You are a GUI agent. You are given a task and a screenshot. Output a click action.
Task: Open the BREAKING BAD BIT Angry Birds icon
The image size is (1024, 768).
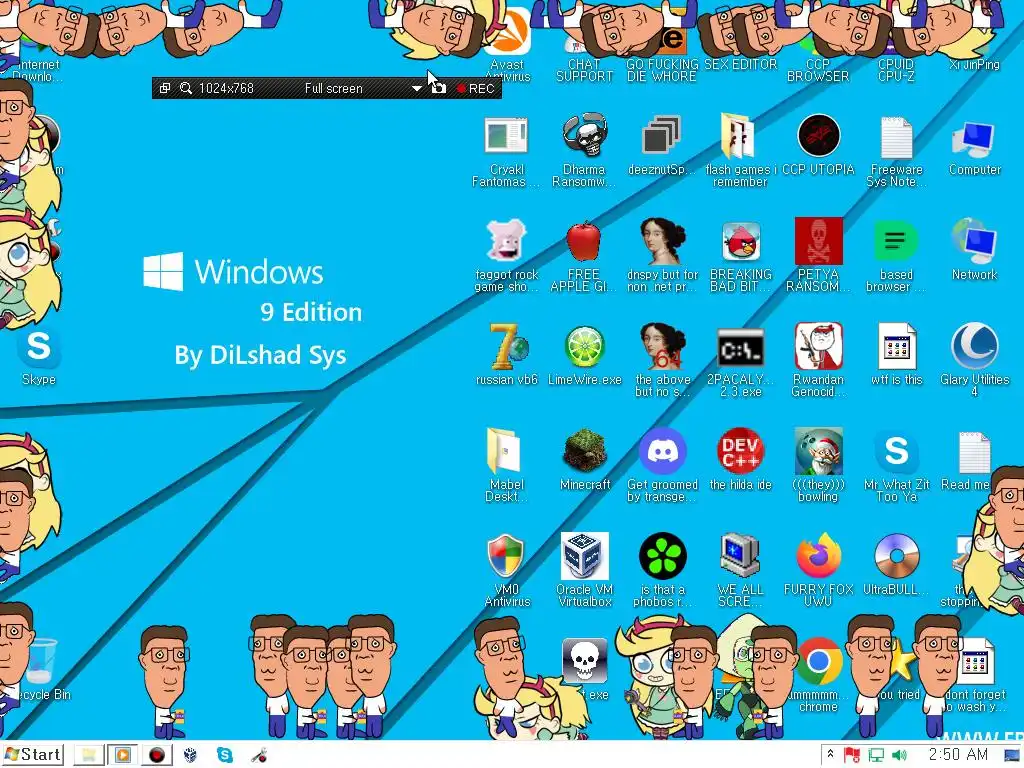tap(741, 241)
